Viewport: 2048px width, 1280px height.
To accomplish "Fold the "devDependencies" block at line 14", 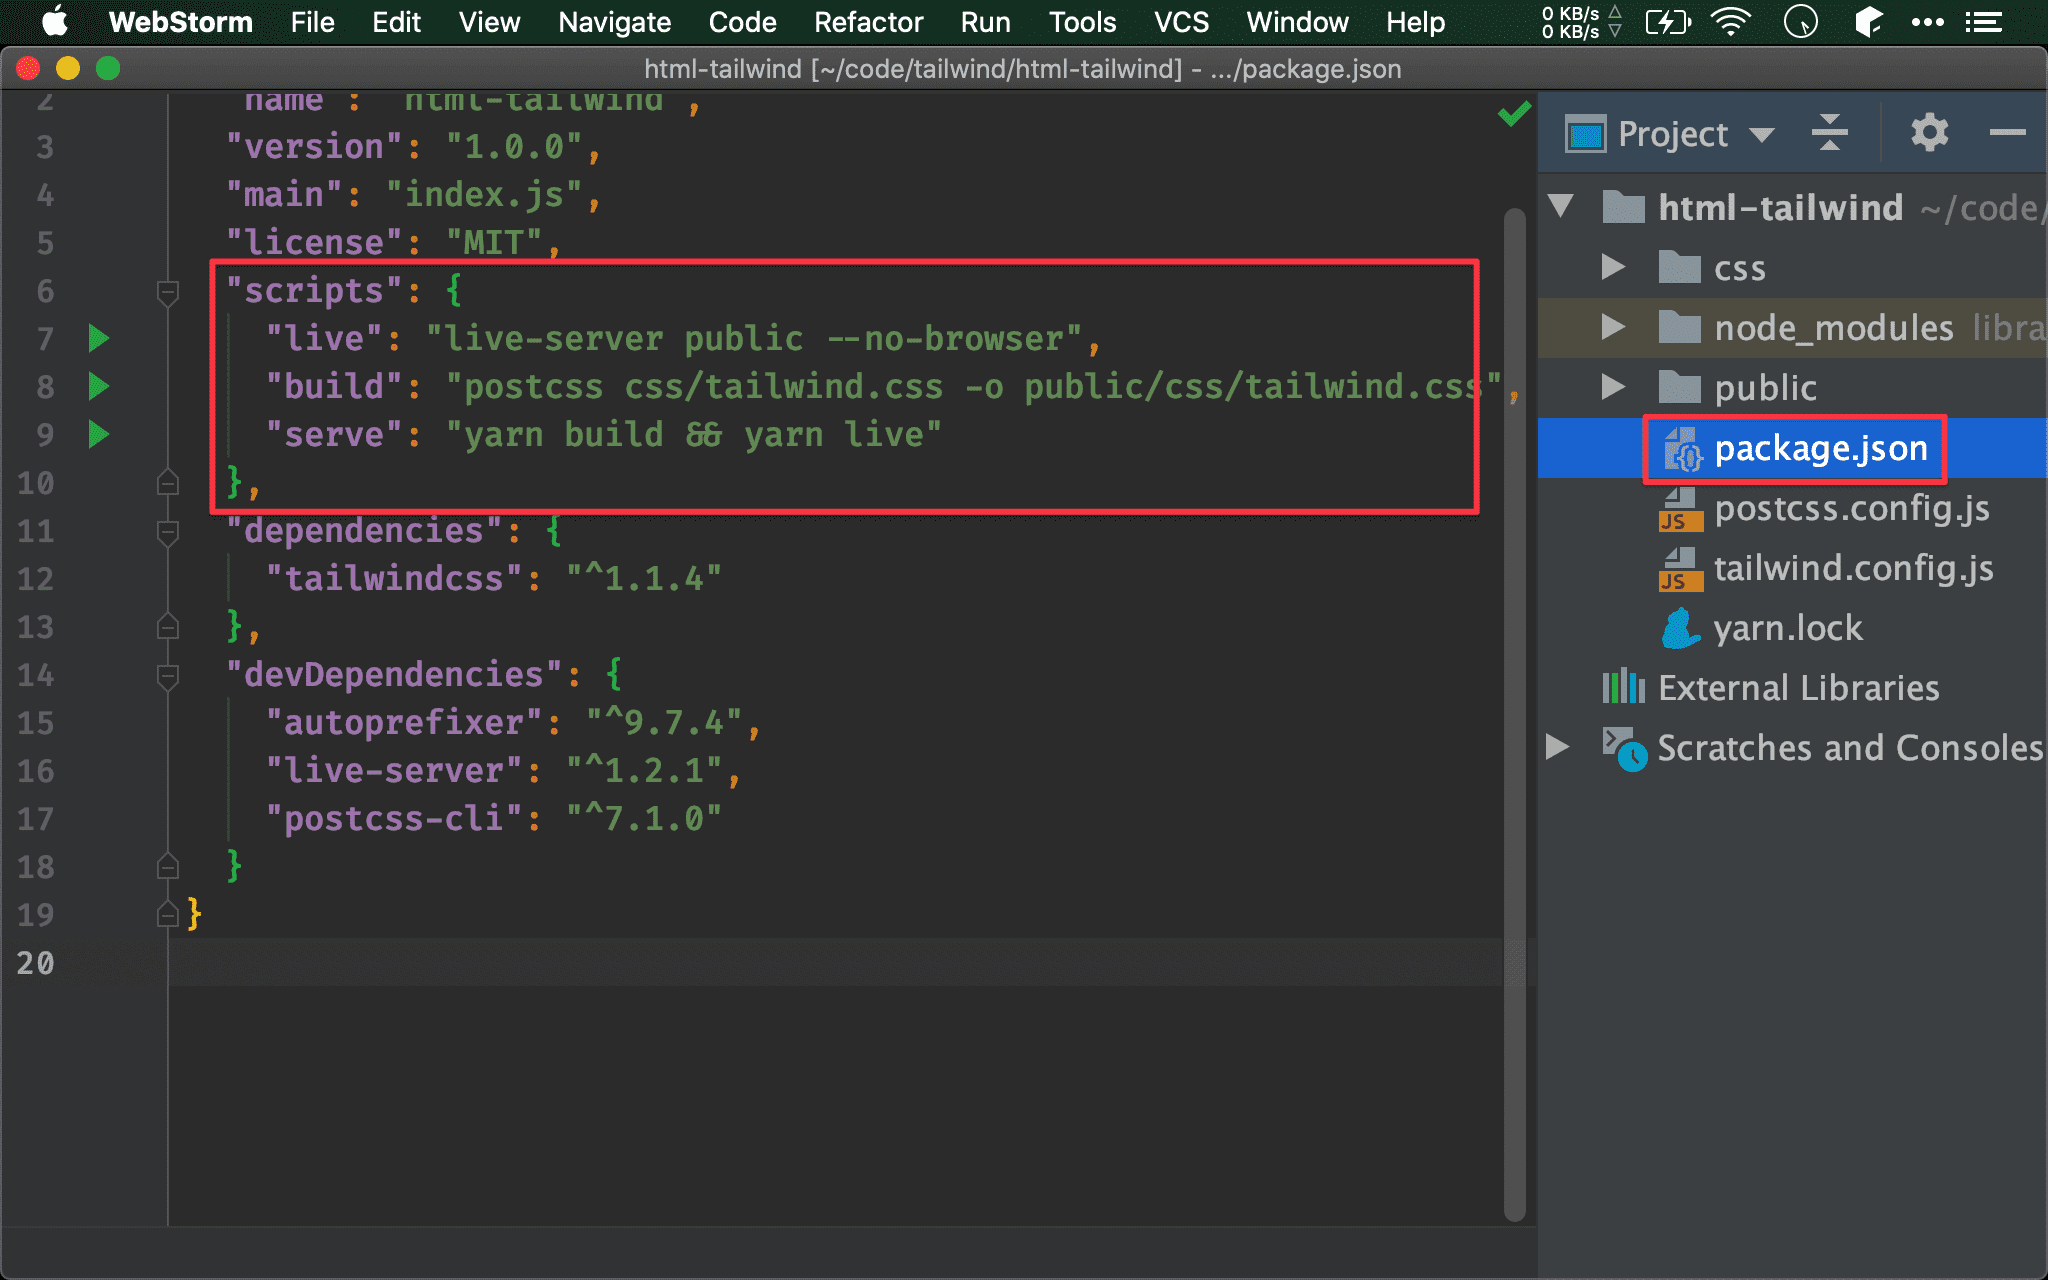I will click(x=168, y=676).
